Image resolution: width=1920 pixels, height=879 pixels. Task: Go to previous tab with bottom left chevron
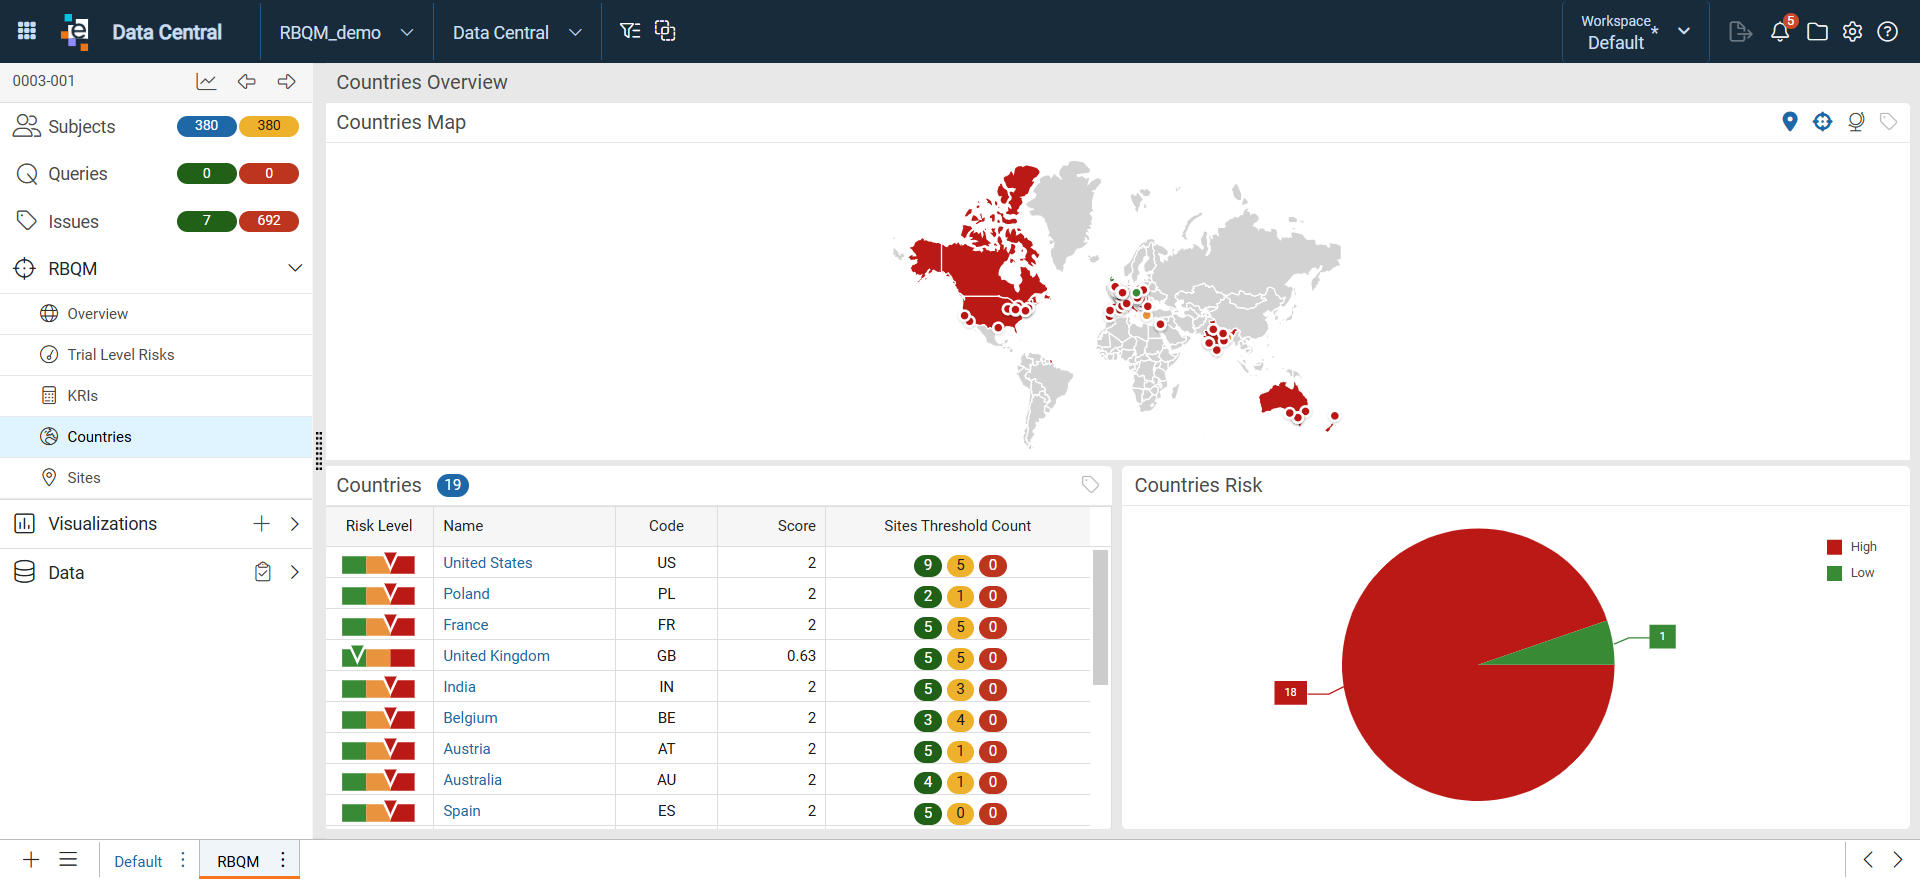(1868, 860)
